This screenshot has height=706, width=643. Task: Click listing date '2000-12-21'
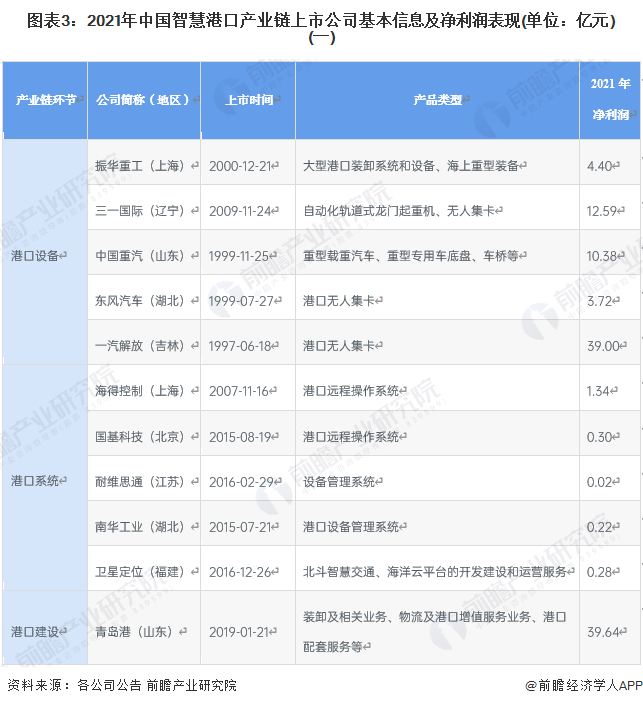[240, 166]
